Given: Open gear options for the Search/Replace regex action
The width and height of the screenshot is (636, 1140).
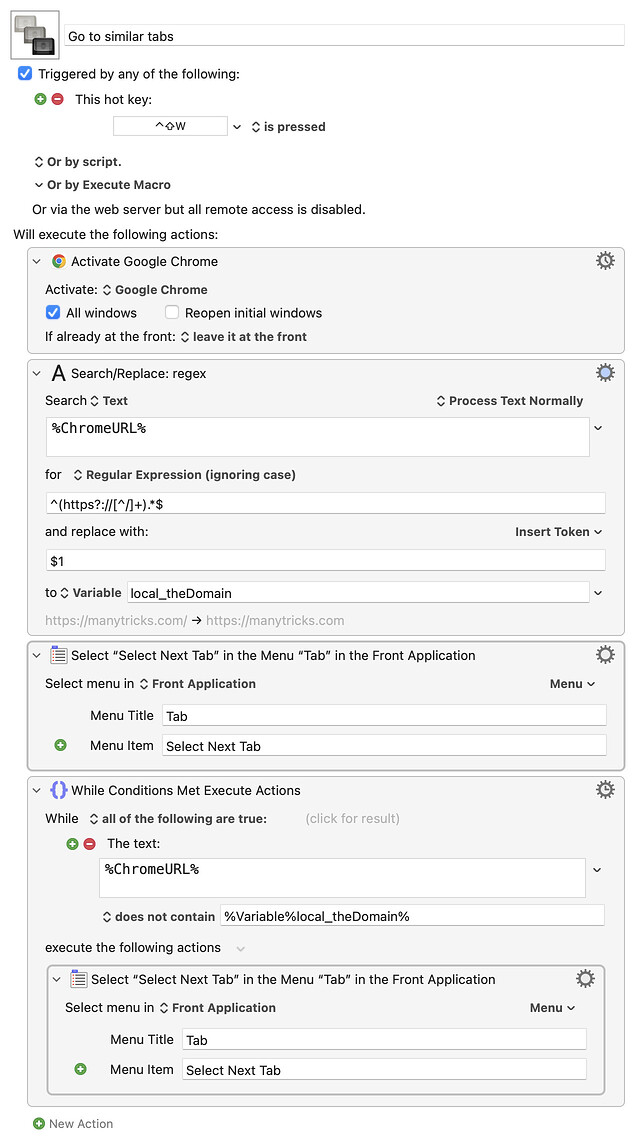Looking at the screenshot, I should [x=605, y=371].
